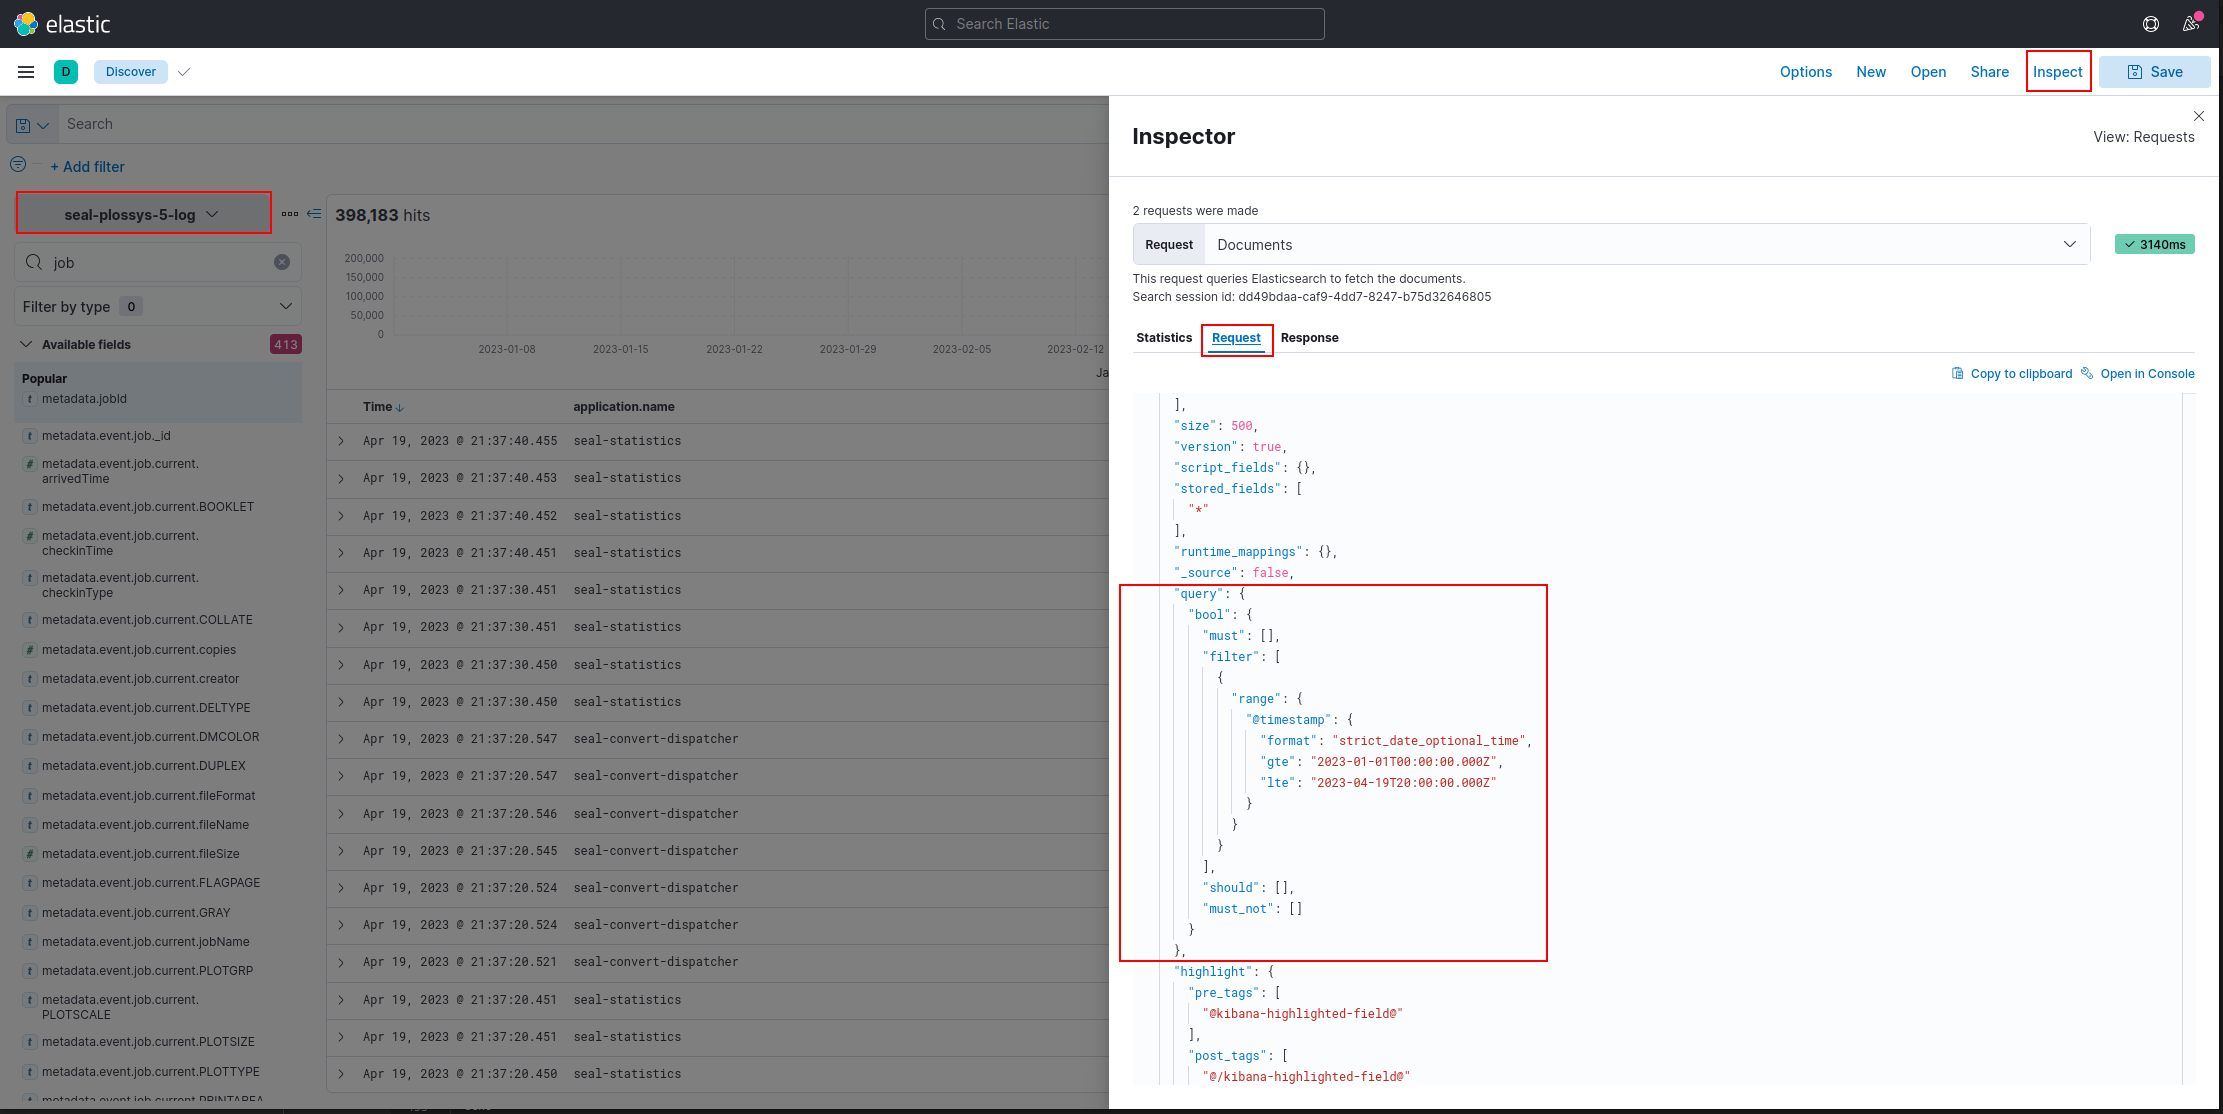Close the Inspector panel

click(2199, 116)
